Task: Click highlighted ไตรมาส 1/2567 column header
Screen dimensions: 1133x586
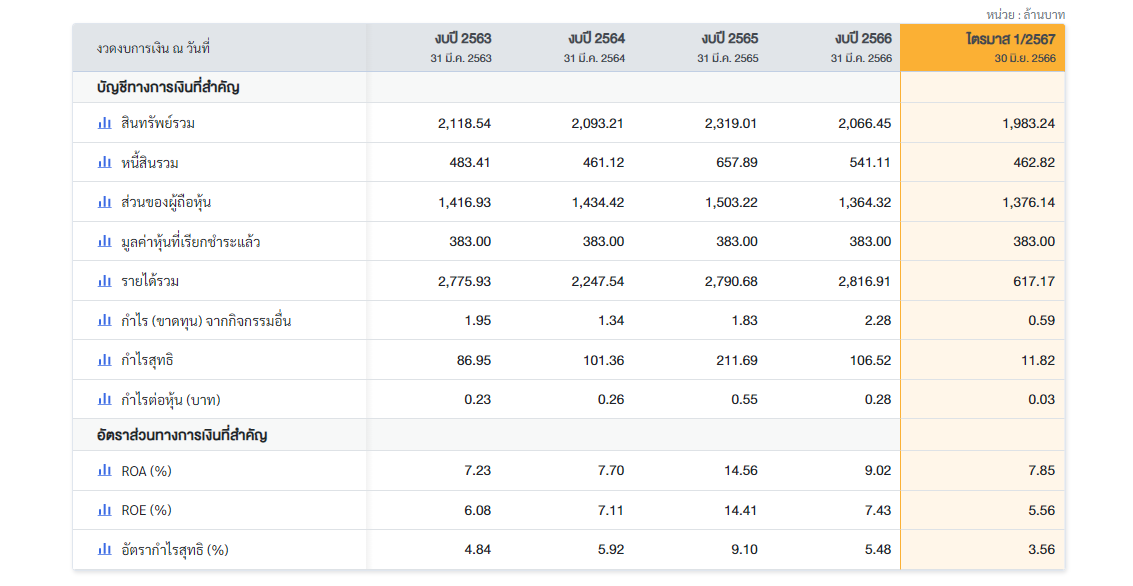Action: pyautogui.click(x=1010, y=47)
